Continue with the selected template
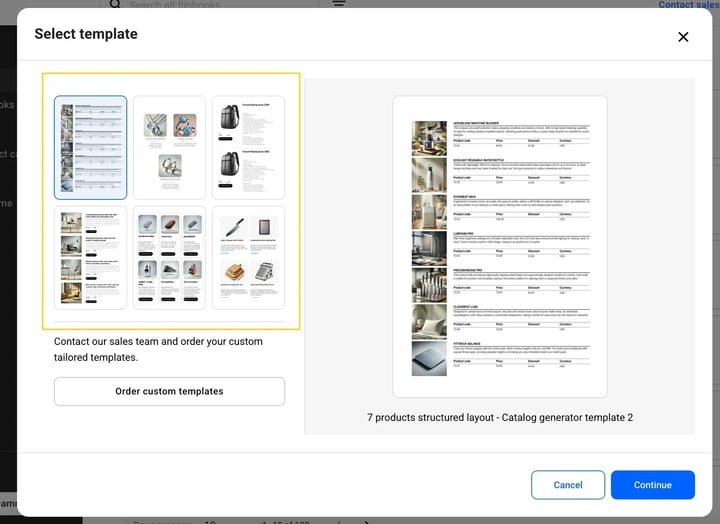 (652, 485)
